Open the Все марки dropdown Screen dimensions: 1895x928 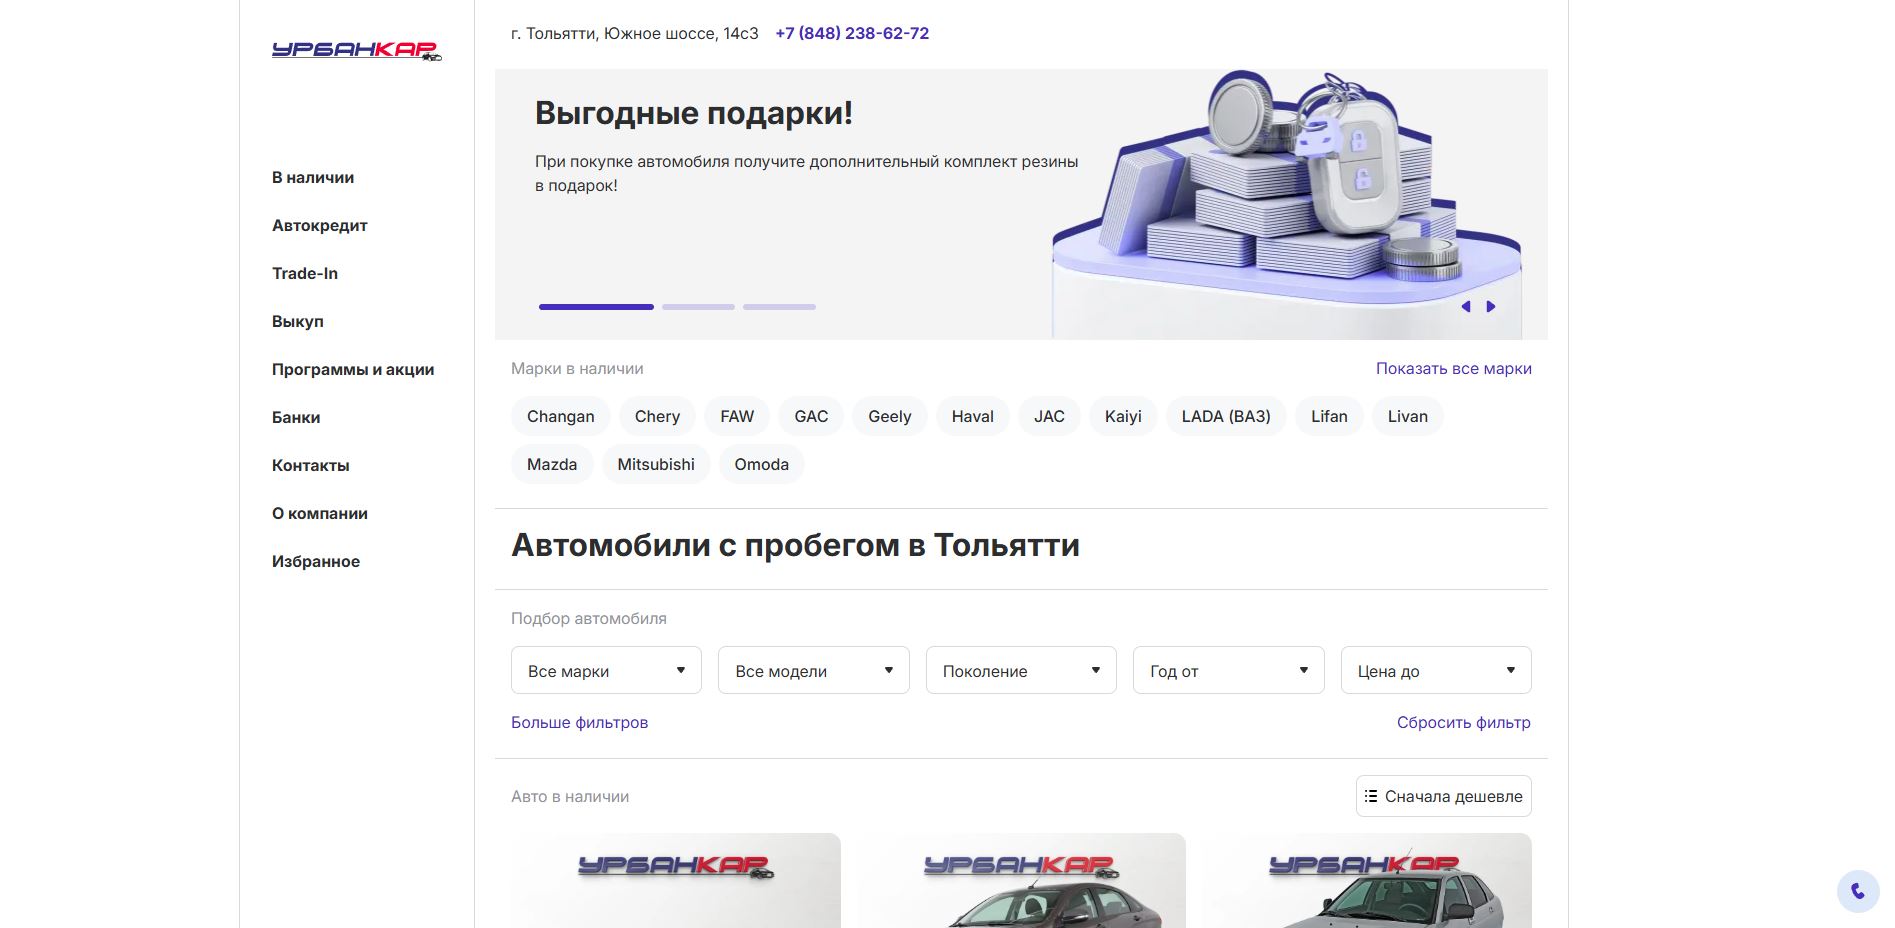coord(605,670)
